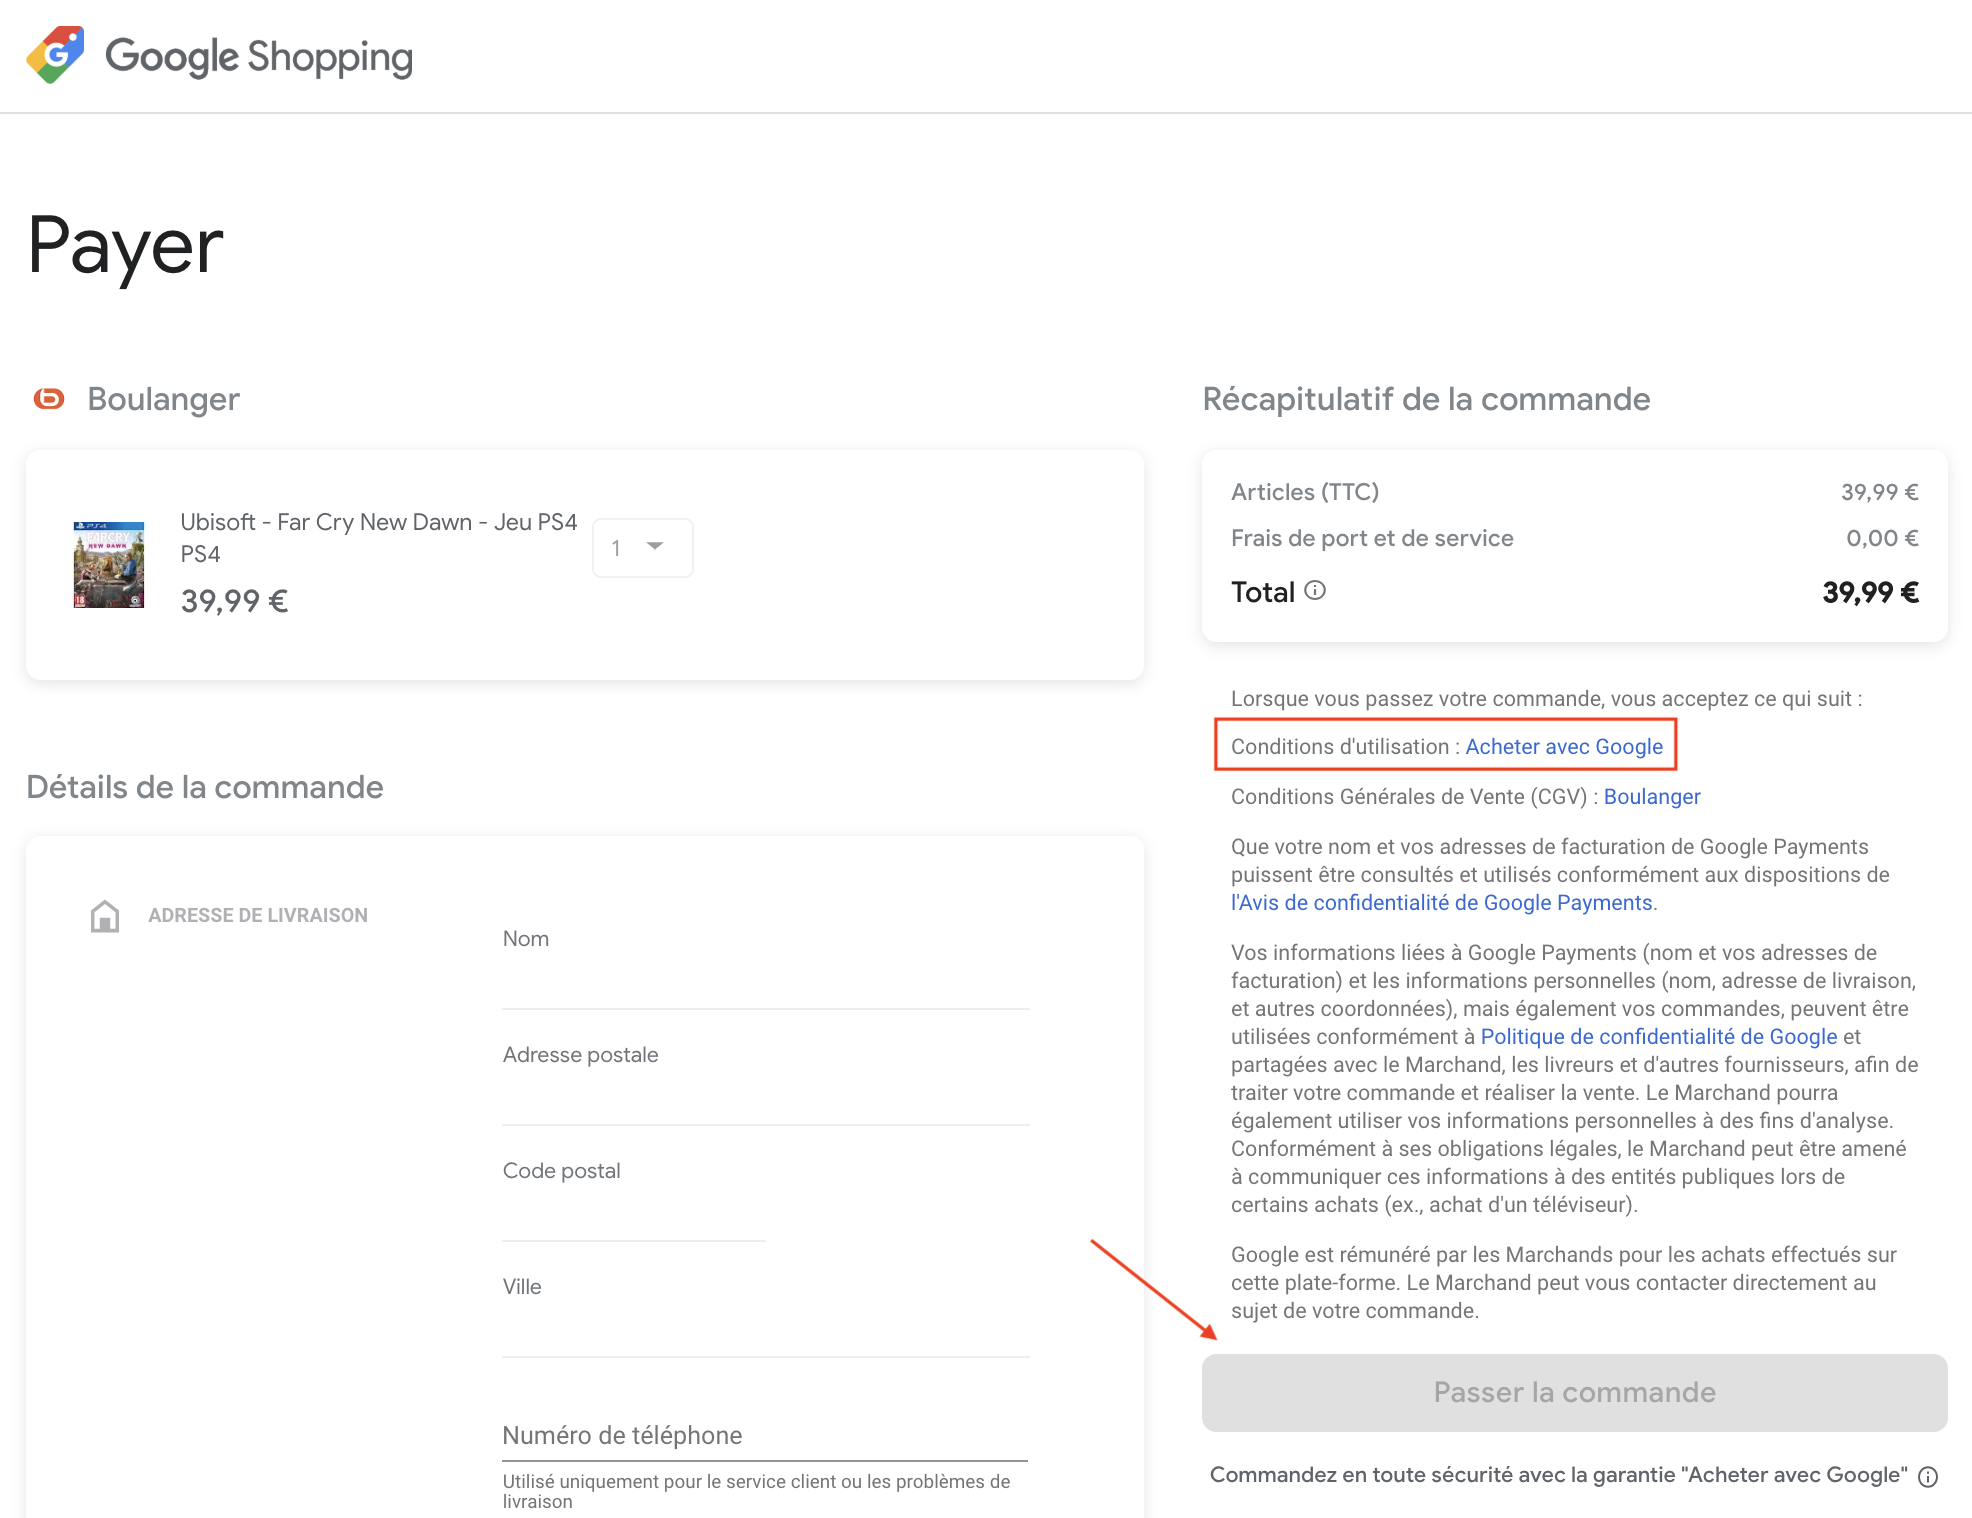Open the Acheter avec Google terms link

(x=1564, y=746)
